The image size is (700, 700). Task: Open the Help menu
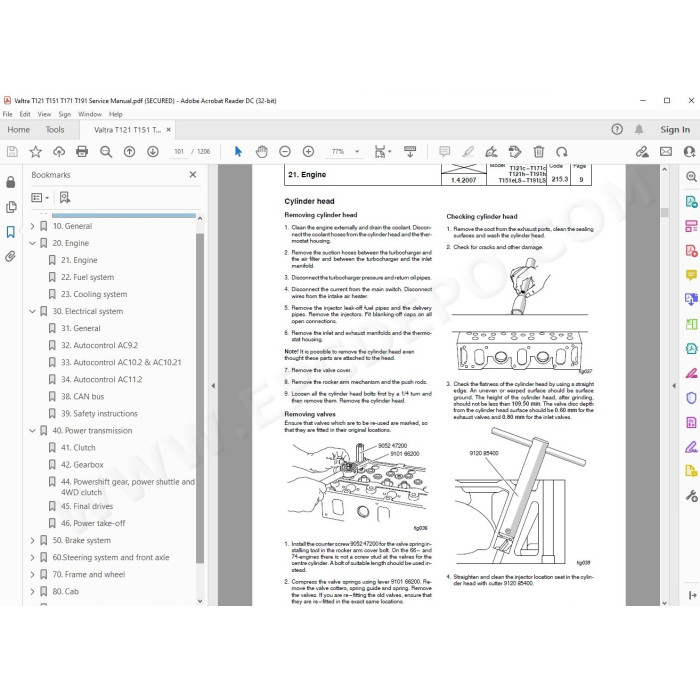coord(116,114)
